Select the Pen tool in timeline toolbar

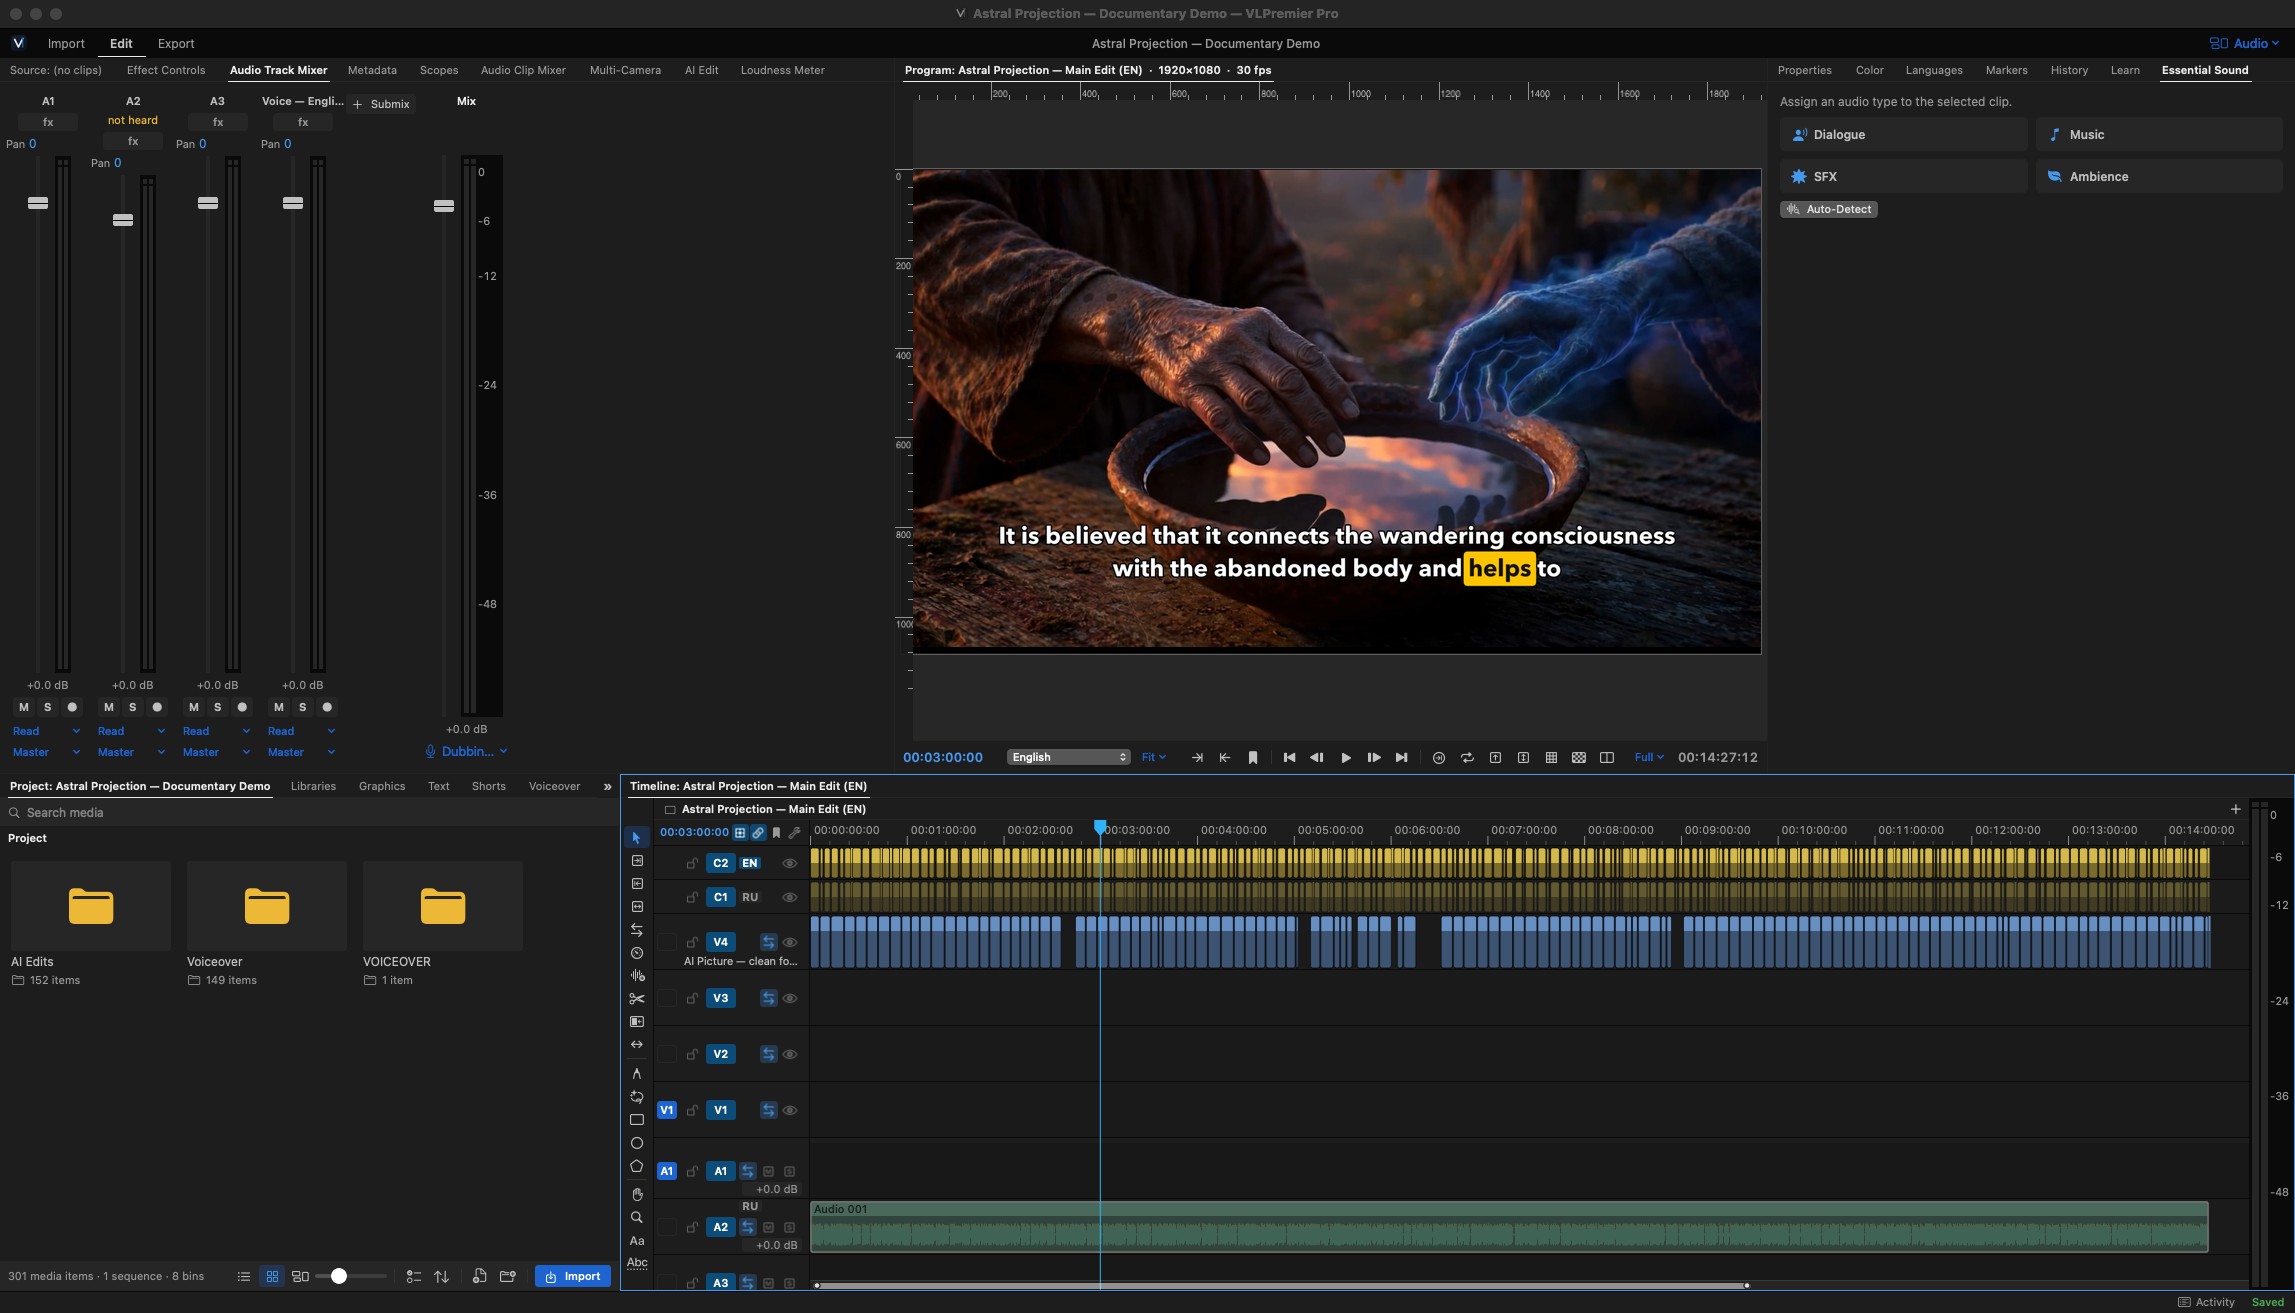(x=636, y=1073)
